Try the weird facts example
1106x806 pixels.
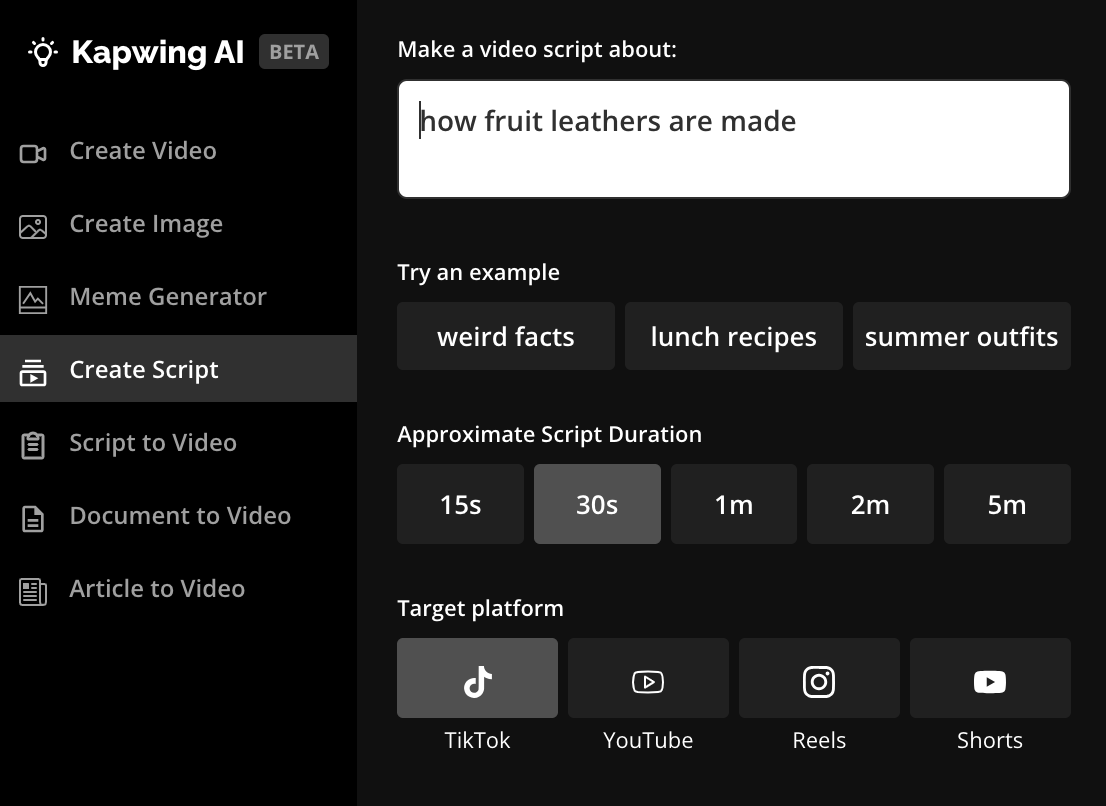pyautogui.click(x=505, y=336)
